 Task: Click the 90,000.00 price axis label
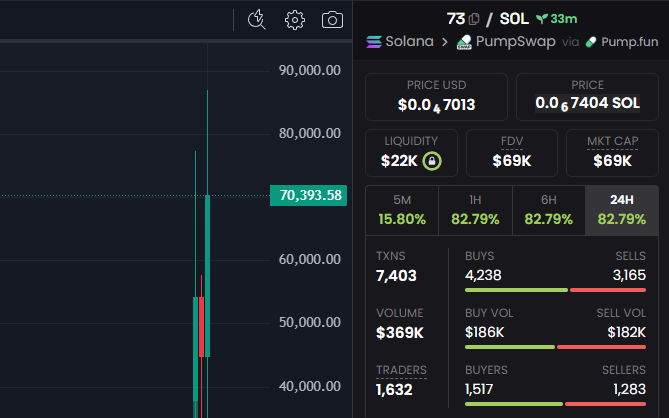(x=310, y=70)
